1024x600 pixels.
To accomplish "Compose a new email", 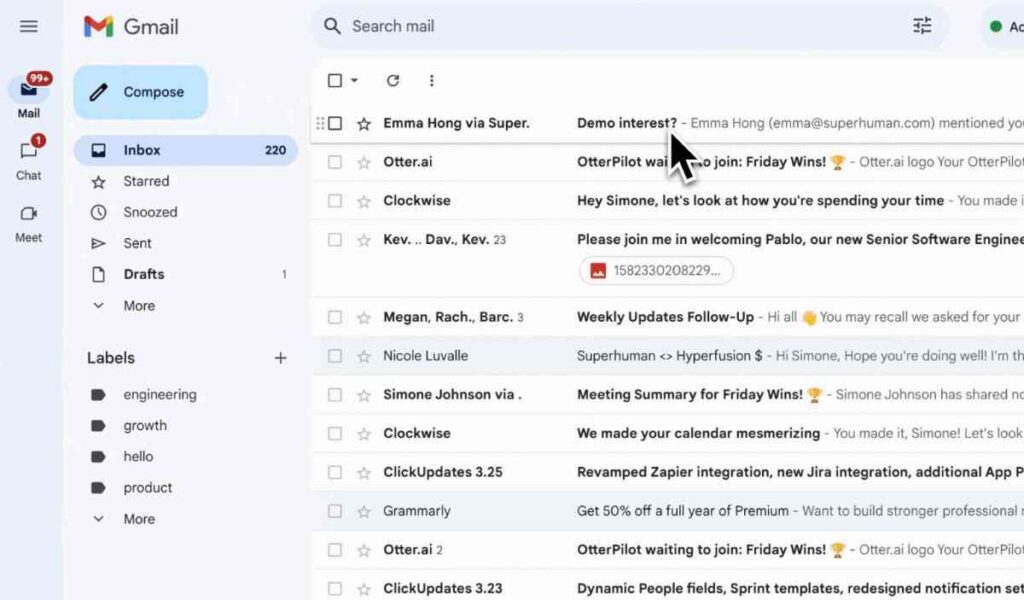I will (x=141, y=92).
